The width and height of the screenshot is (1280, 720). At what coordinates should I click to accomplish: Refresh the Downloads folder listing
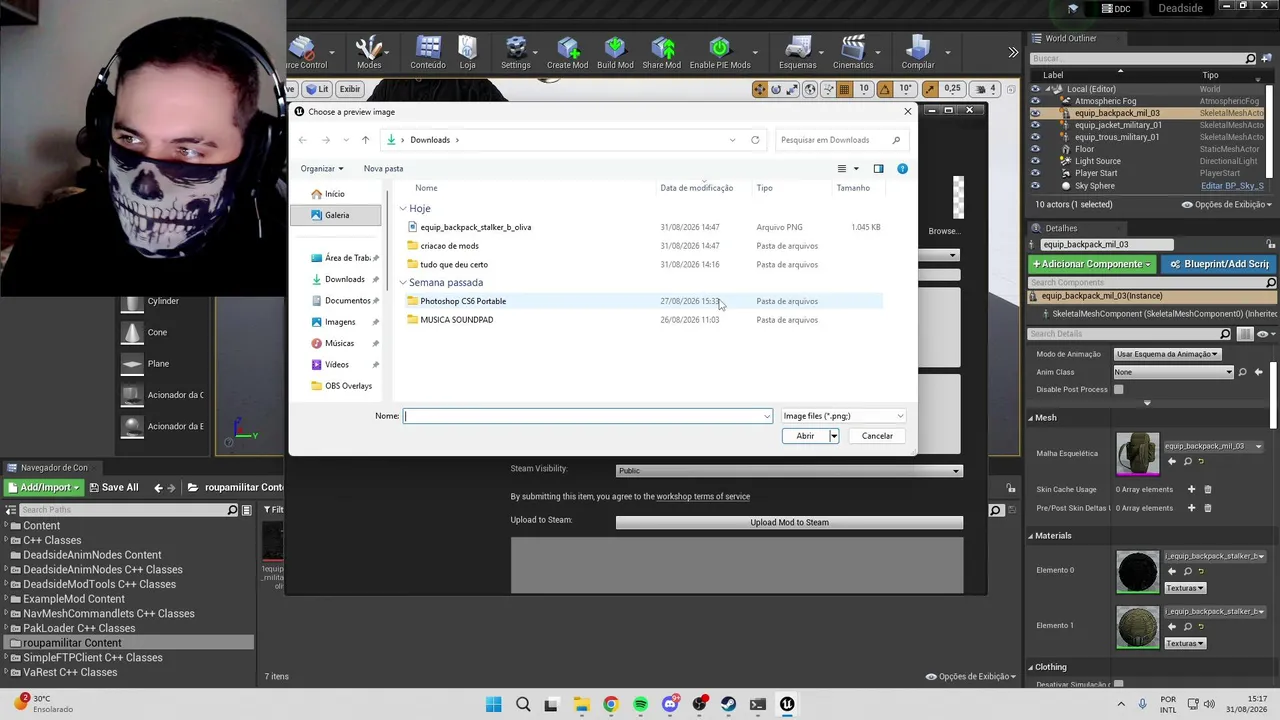click(x=755, y=140)
